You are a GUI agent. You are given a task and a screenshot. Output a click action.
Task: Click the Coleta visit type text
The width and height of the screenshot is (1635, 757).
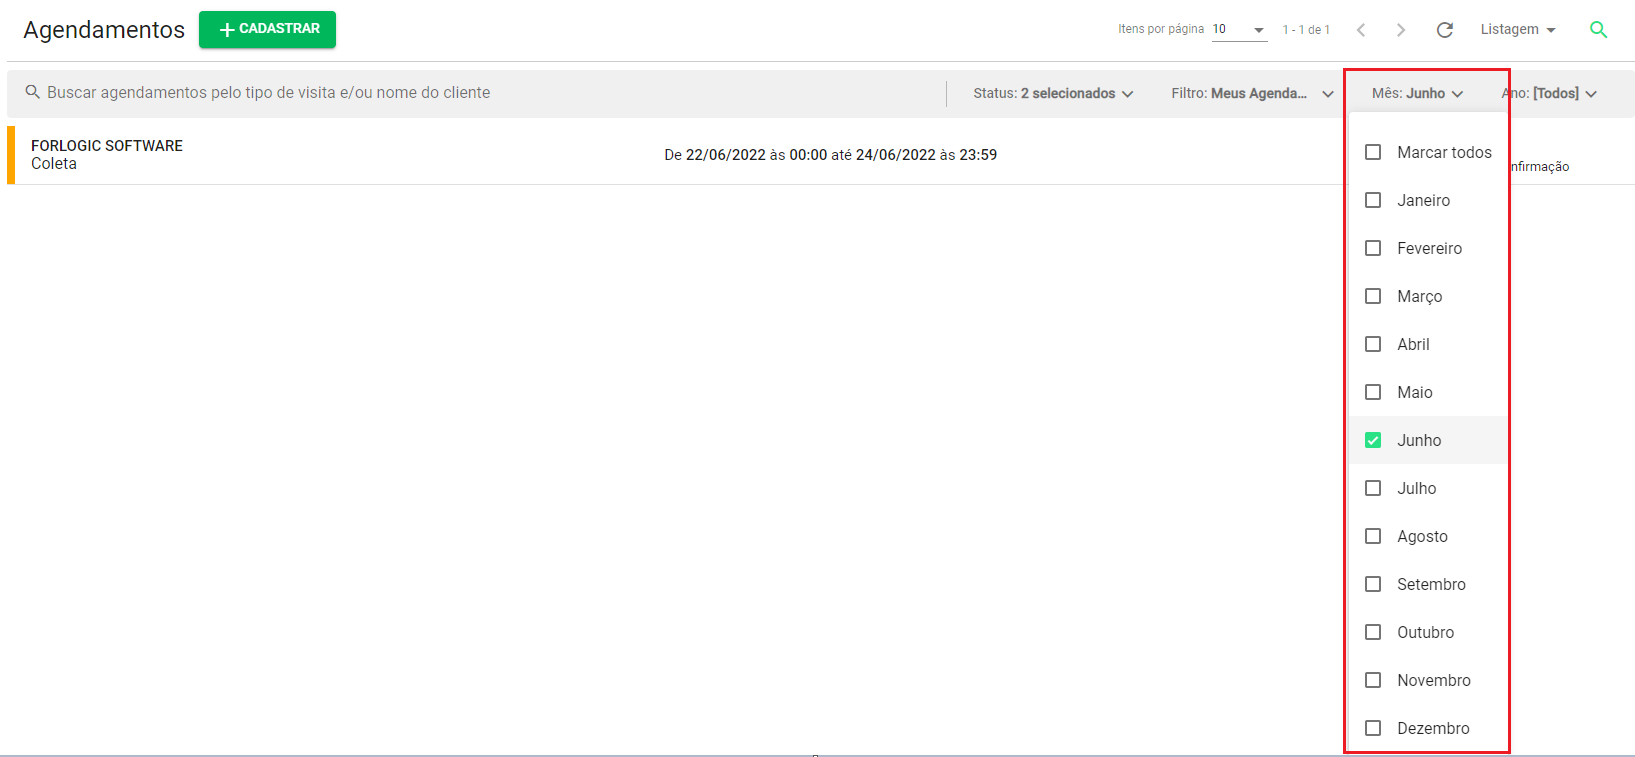(54, 164)
